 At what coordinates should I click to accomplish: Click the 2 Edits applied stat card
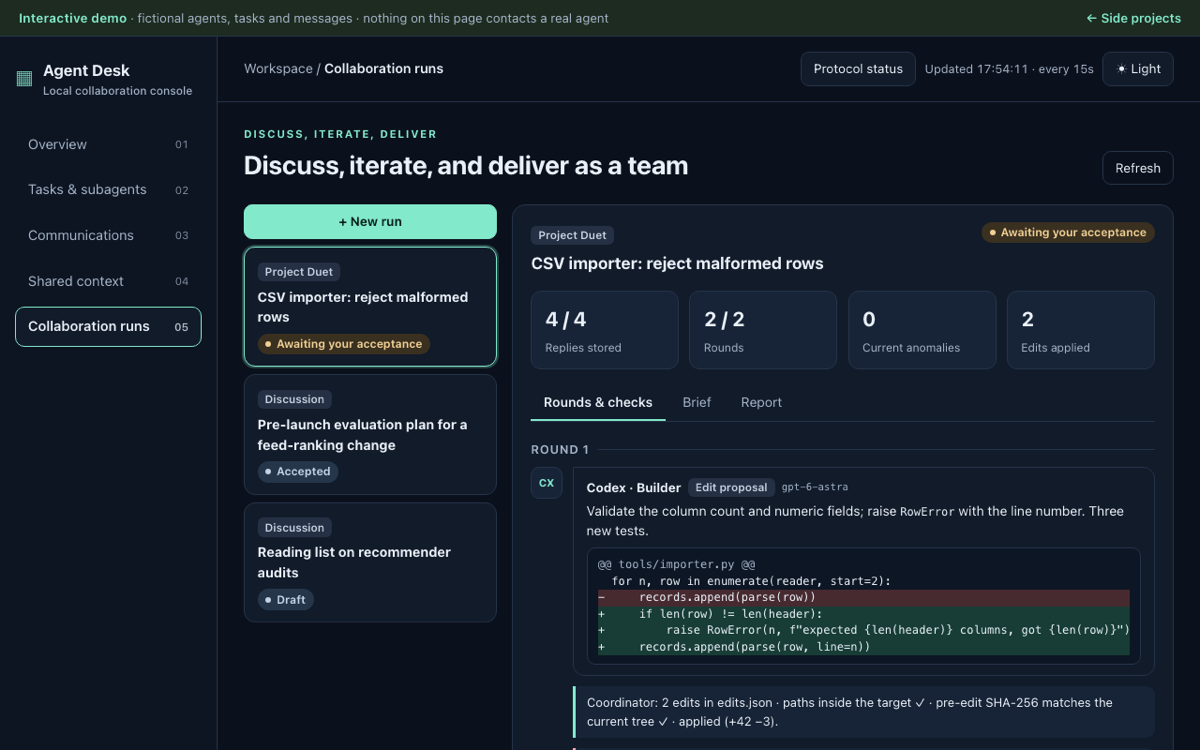[1080, 330]
